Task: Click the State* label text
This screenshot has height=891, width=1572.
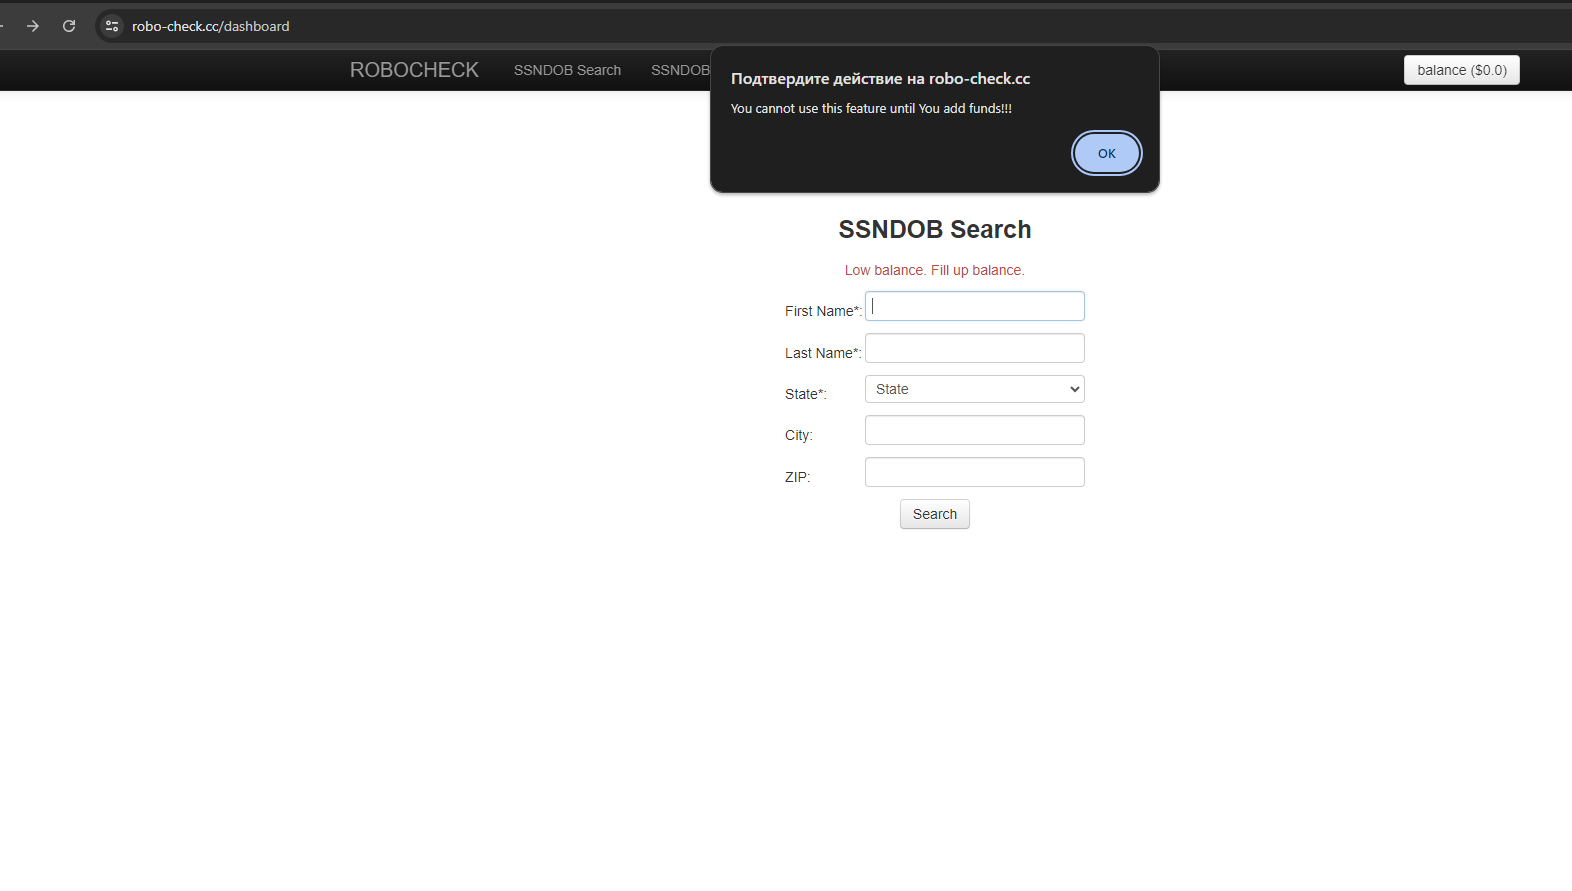Action: tap(805, 394)
